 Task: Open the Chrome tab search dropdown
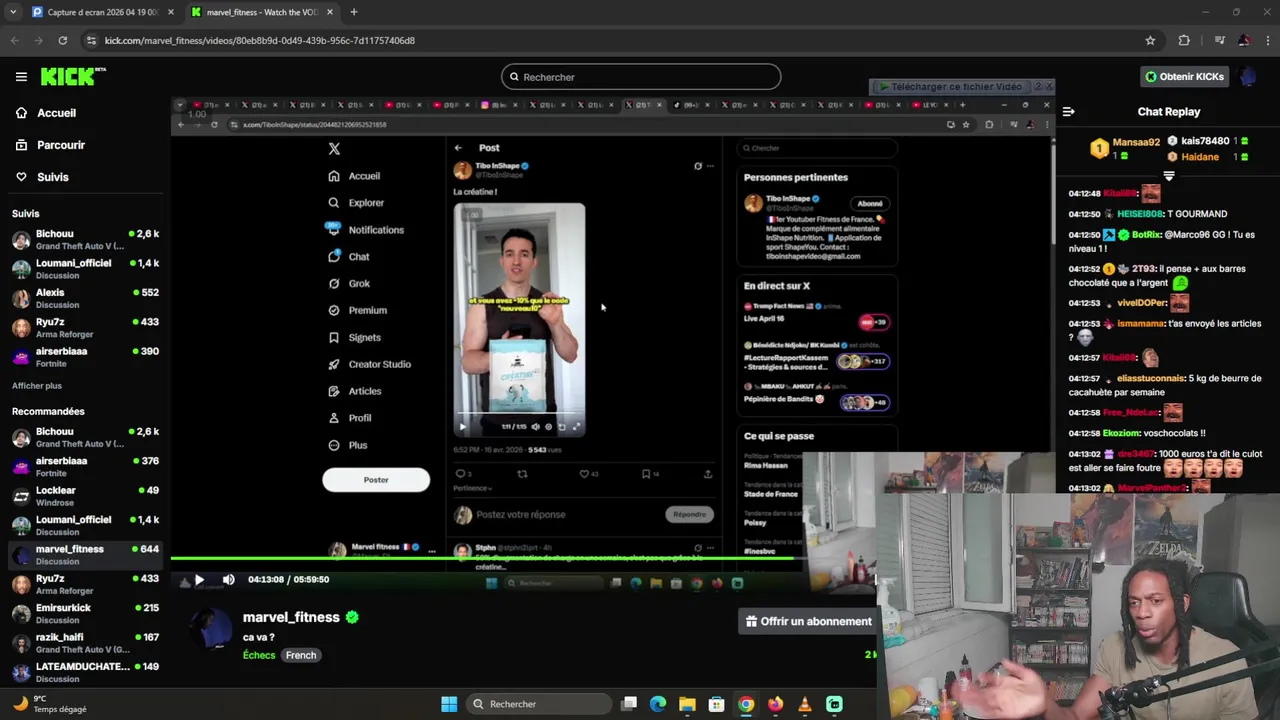point(13,12)
